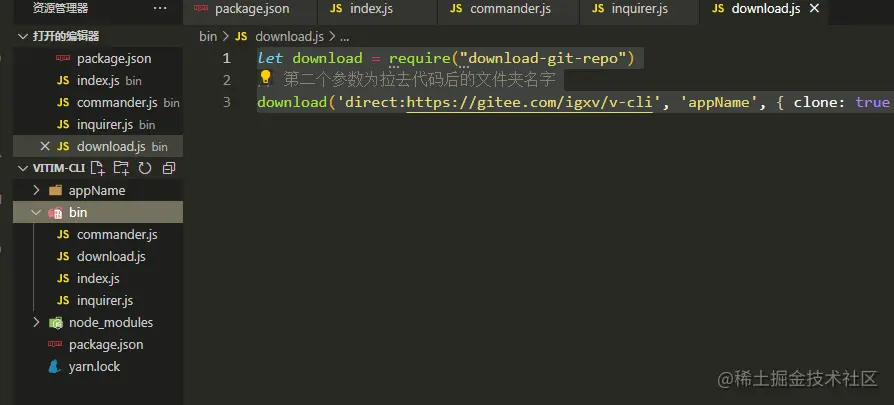Image resolution: width=894 pixels, height=405 pixels.
Task: Open commander.js bin in open editors list
Action: 98,103
